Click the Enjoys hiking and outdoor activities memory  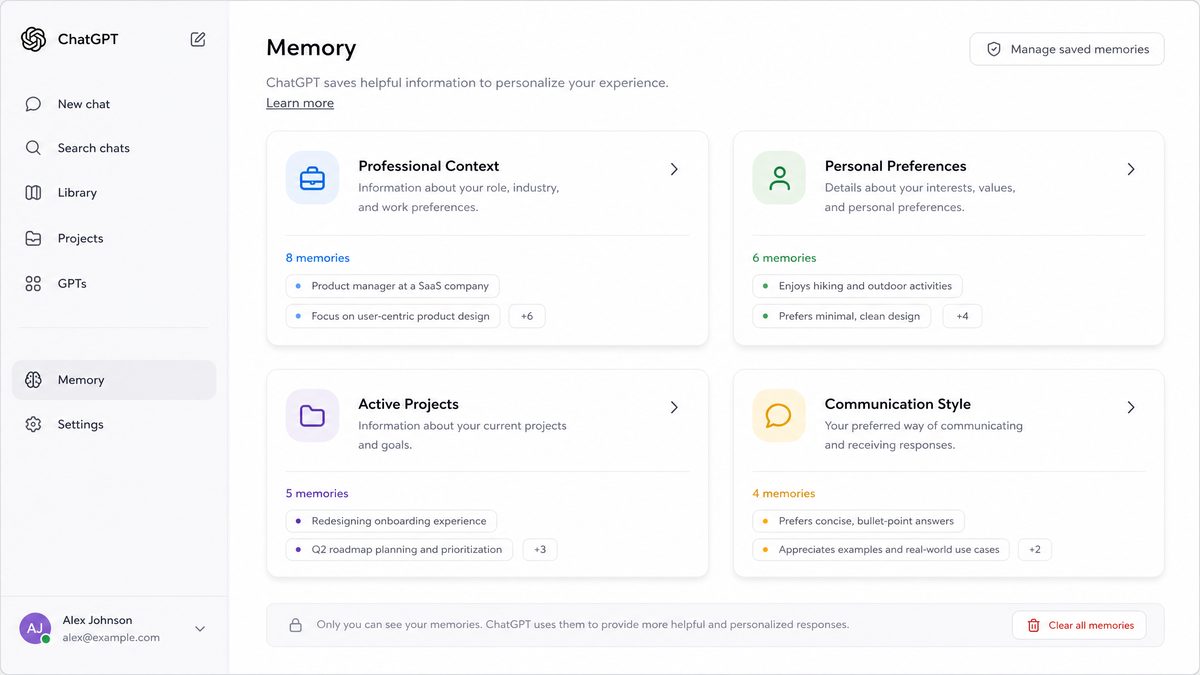858,286
